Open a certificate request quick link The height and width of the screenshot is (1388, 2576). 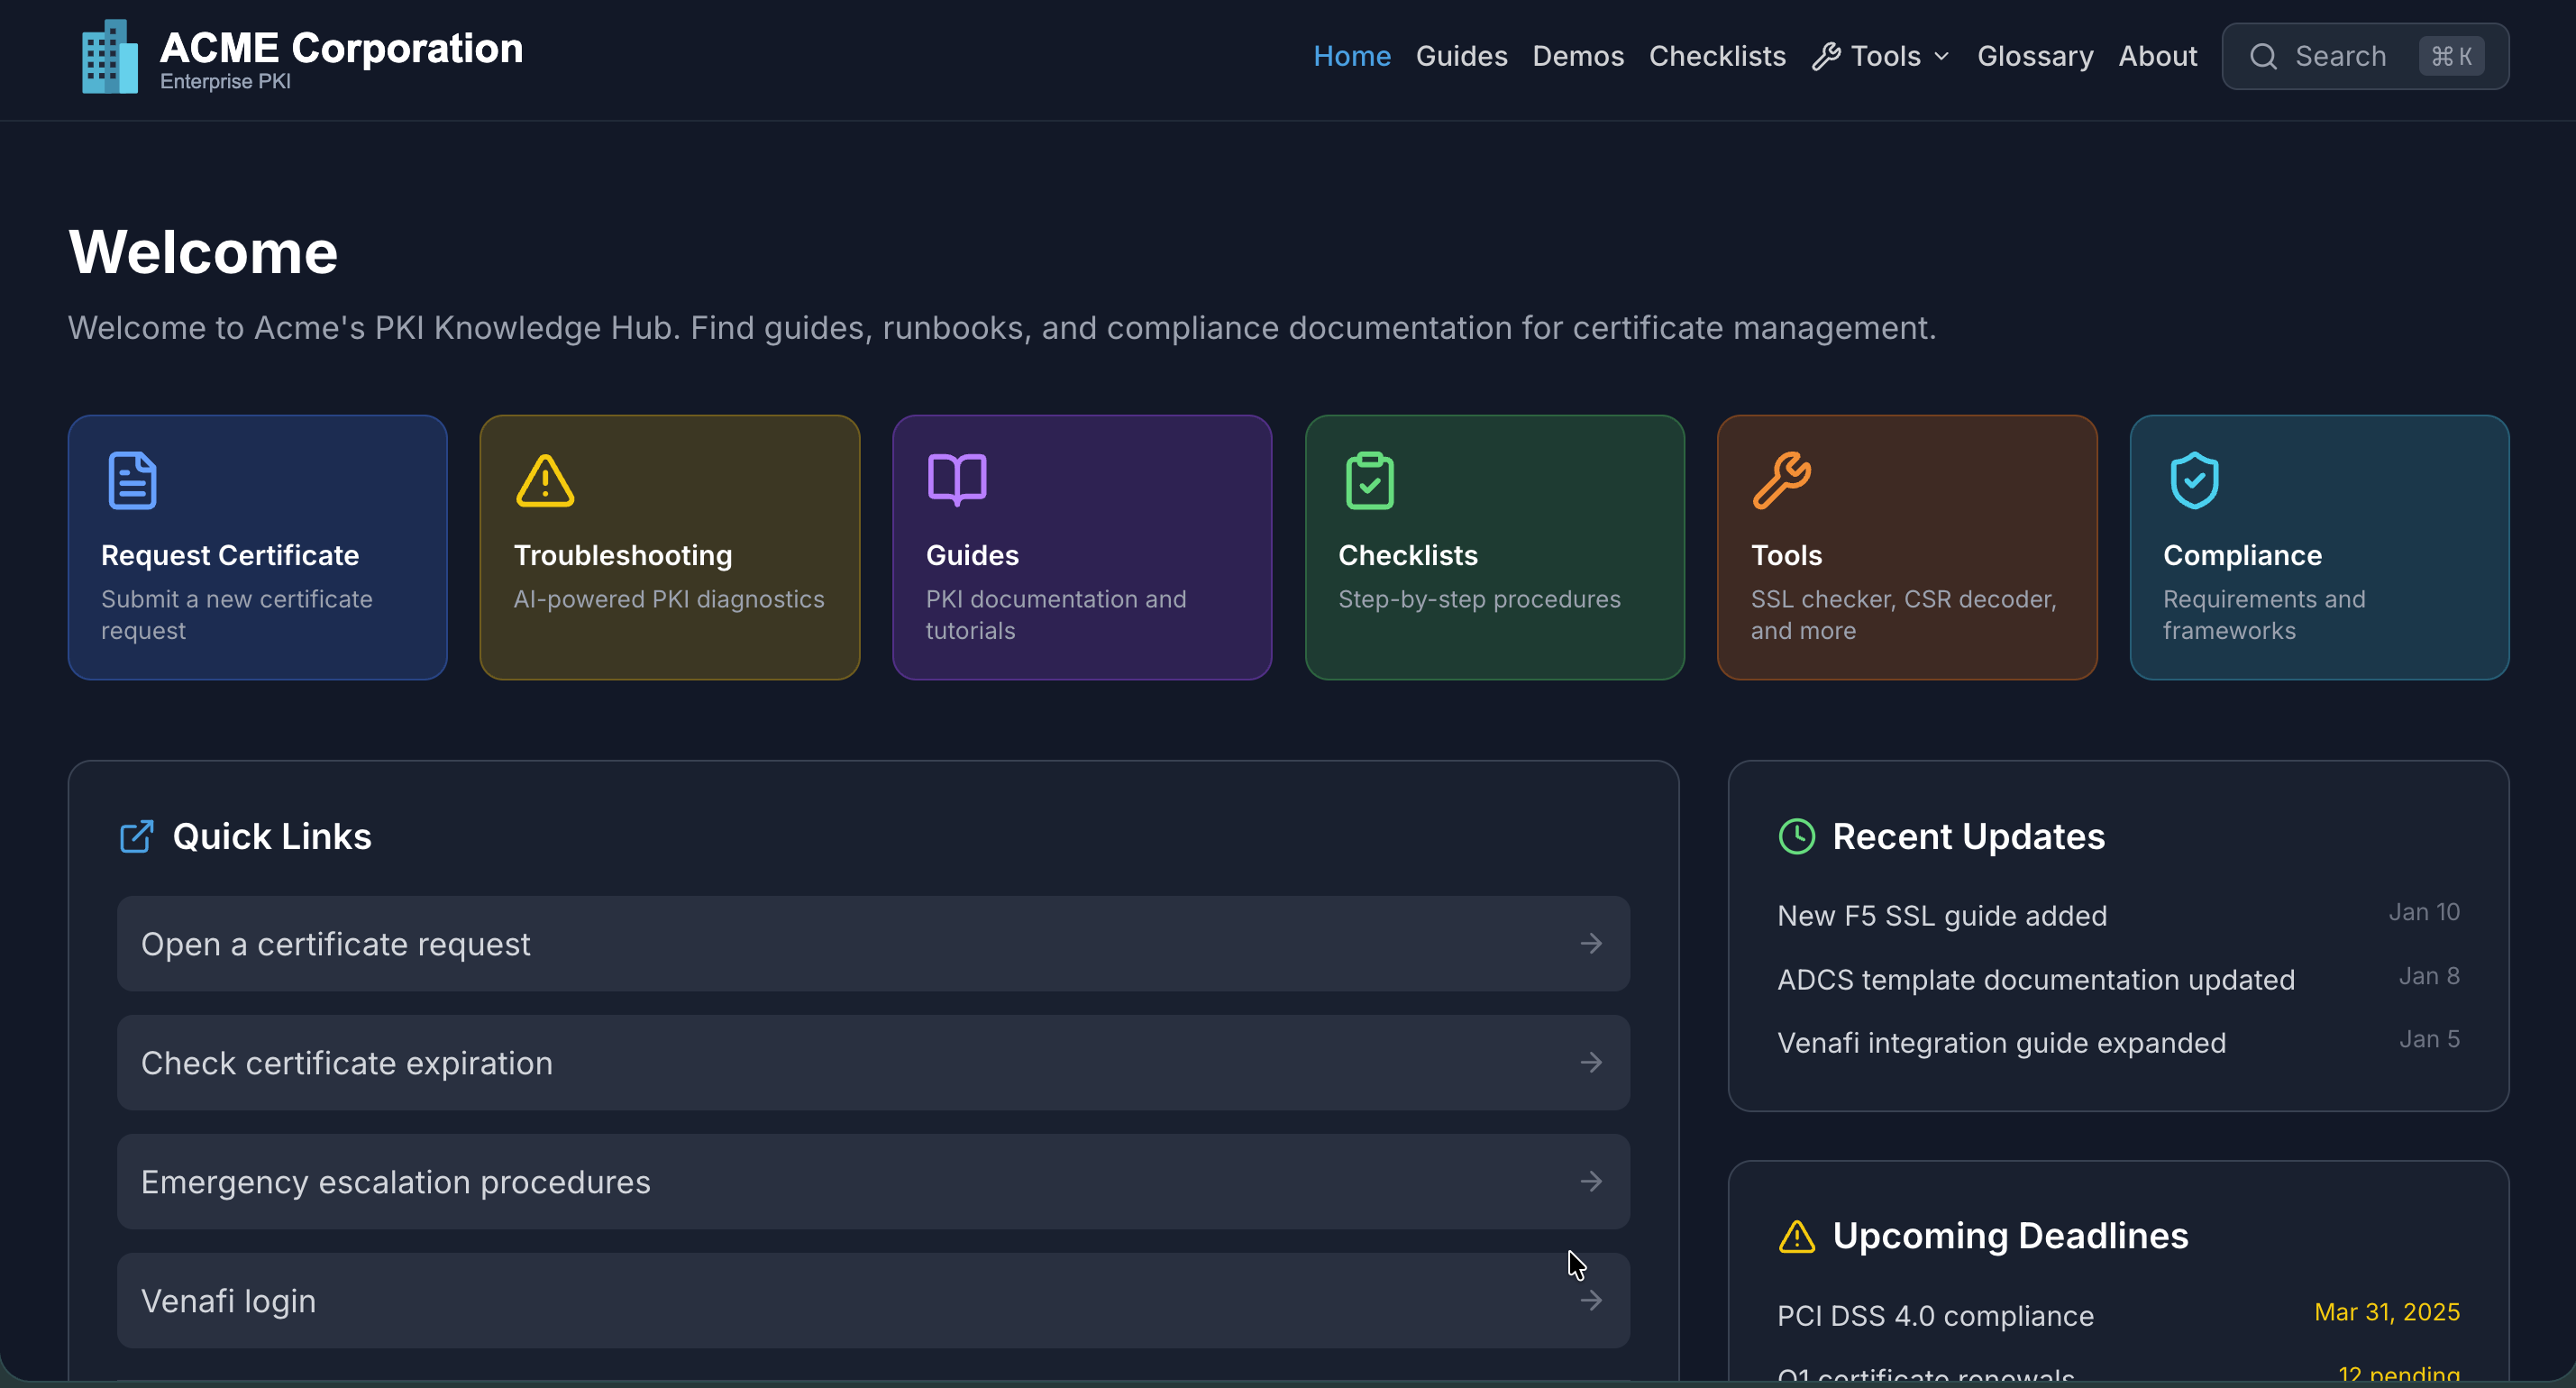click(873, 944)
